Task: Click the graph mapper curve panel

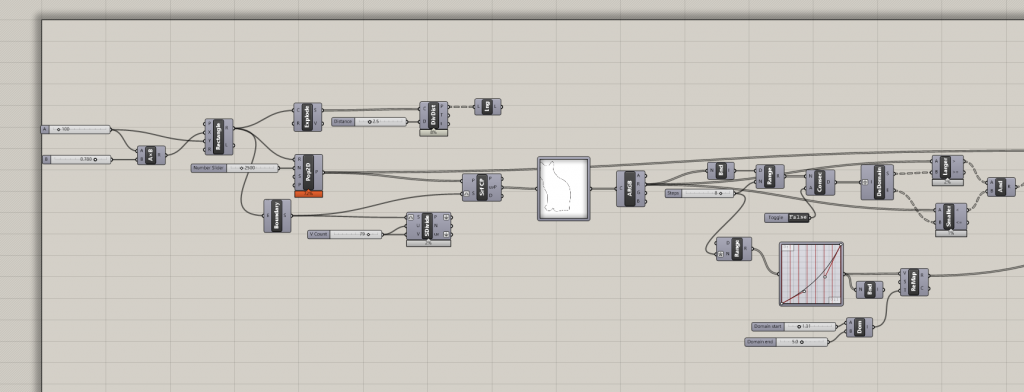Action: [x=811, y=274]
